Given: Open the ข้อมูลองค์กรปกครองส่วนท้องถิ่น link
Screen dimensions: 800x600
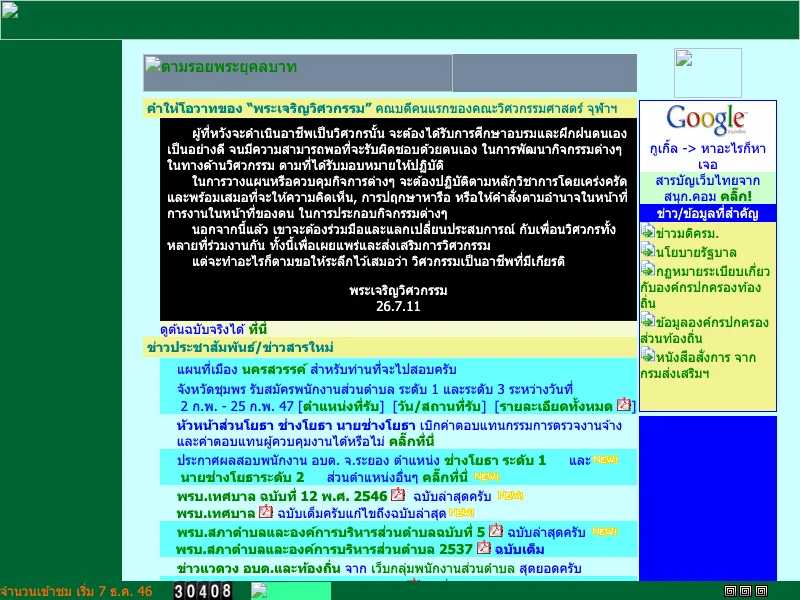Looking at the screenshot, I should point(705,330).
